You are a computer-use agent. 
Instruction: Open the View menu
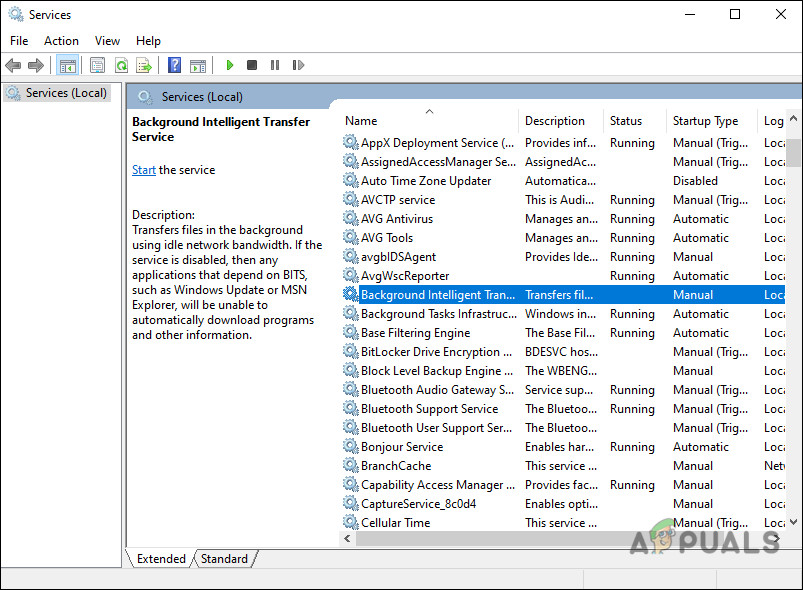click(x=107, y=41)
